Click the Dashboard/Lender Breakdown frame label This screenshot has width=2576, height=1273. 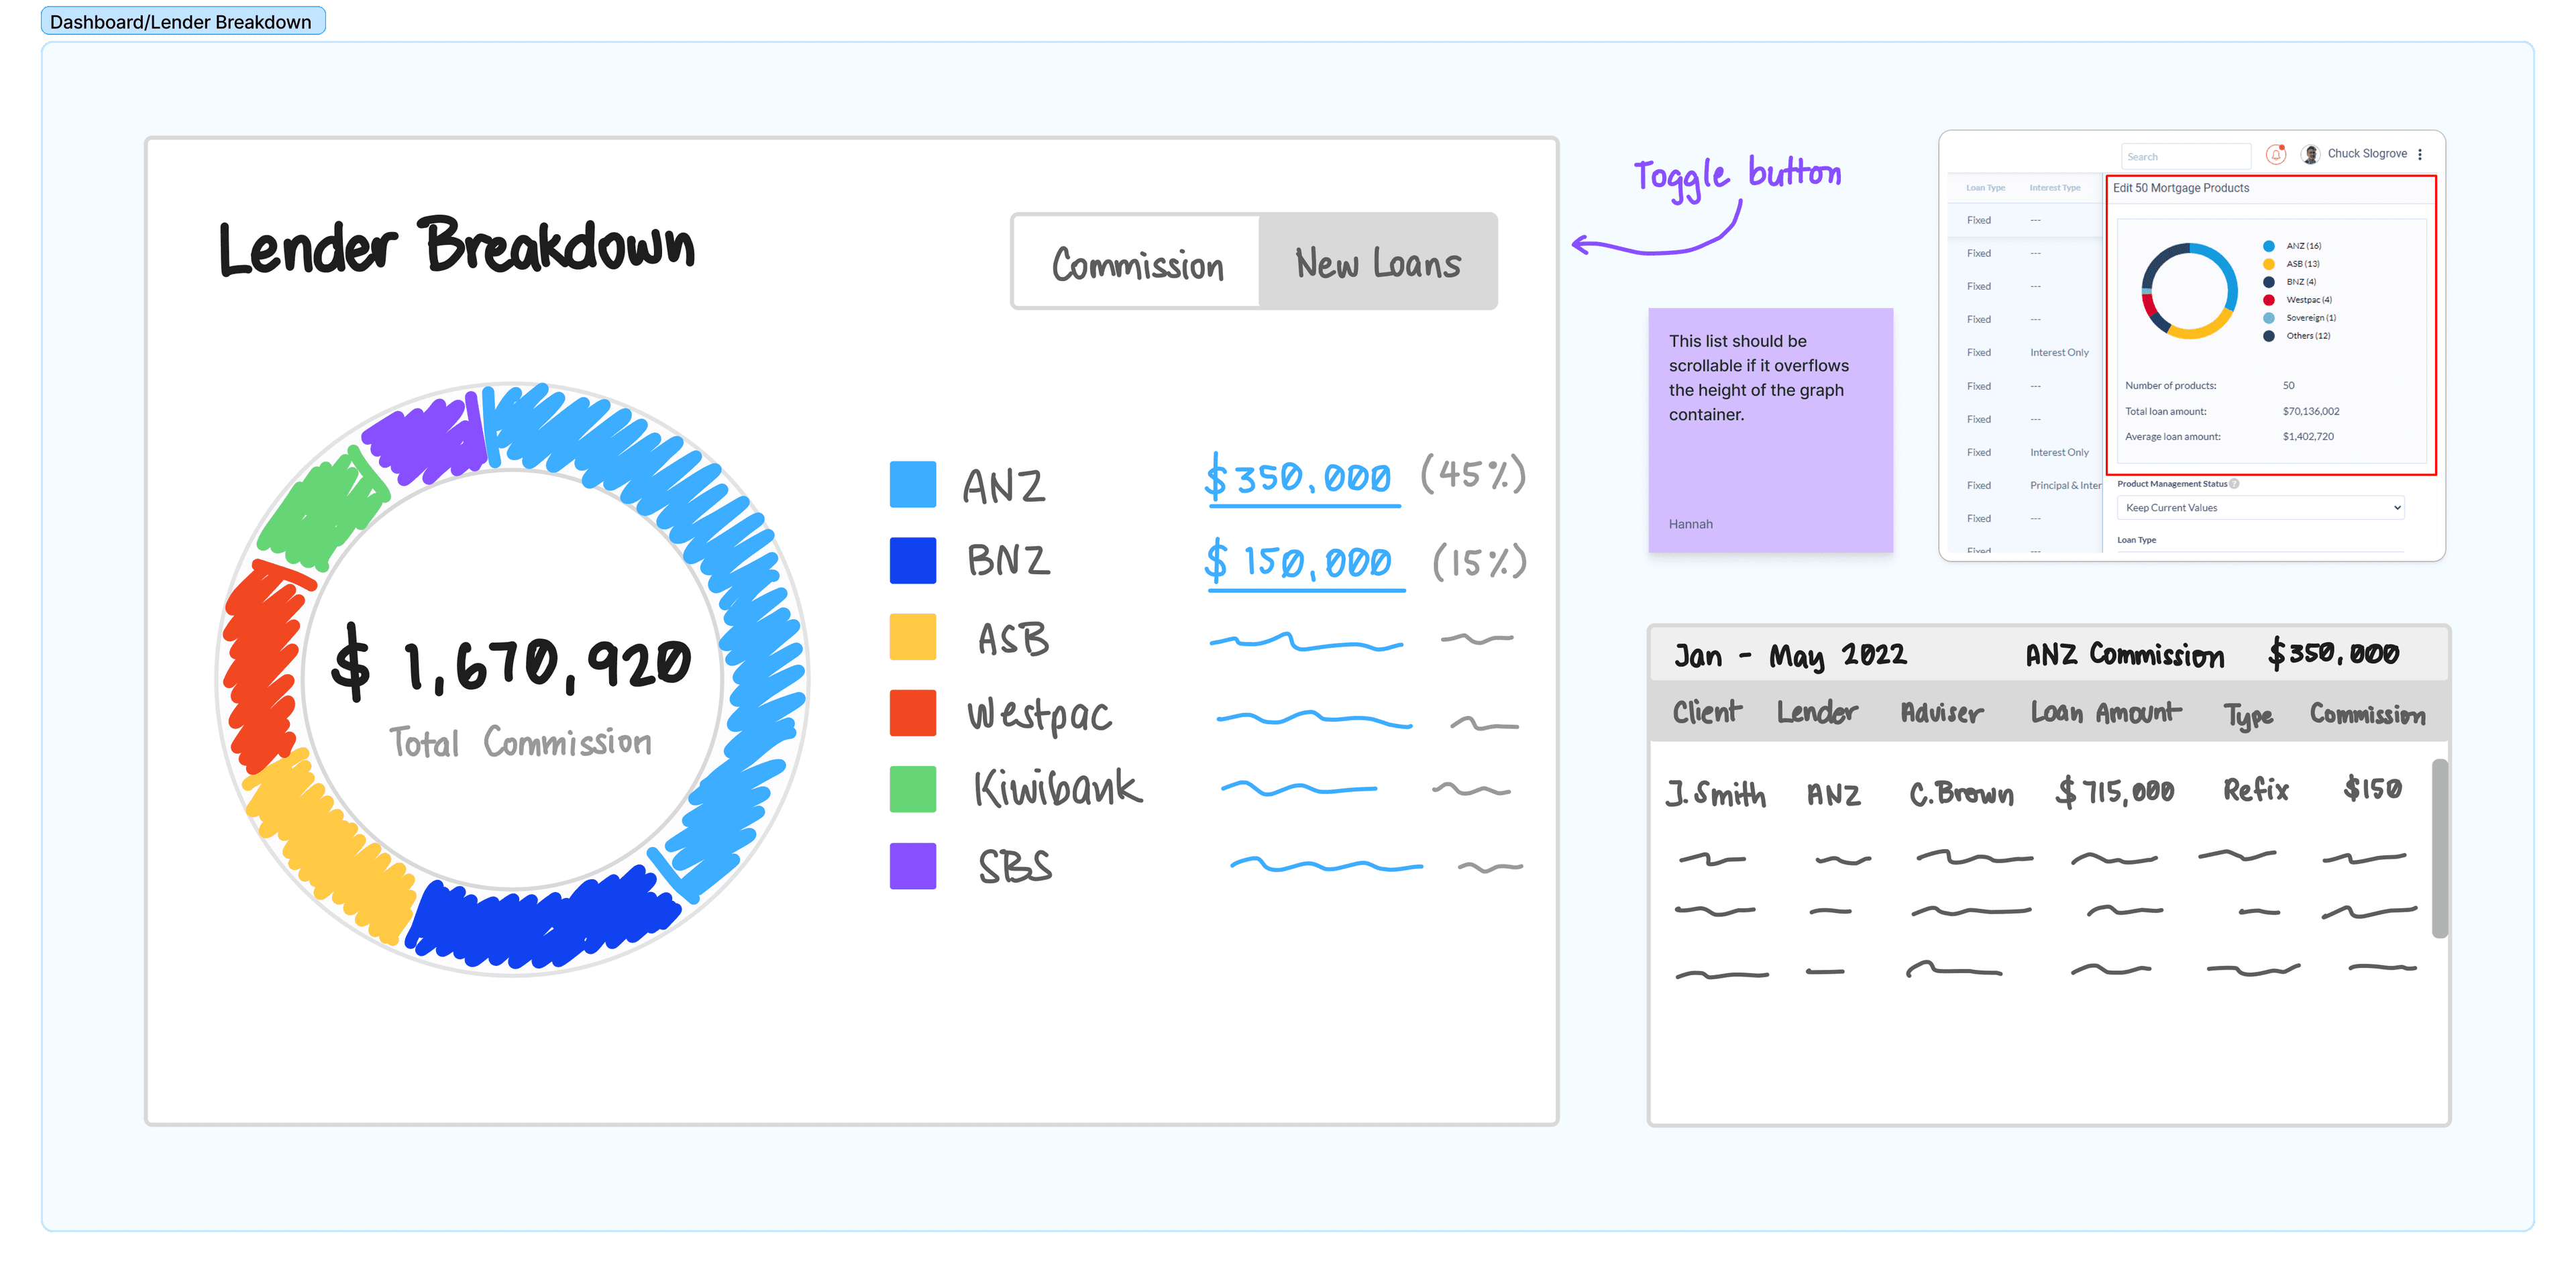click(x=182, y=21)
